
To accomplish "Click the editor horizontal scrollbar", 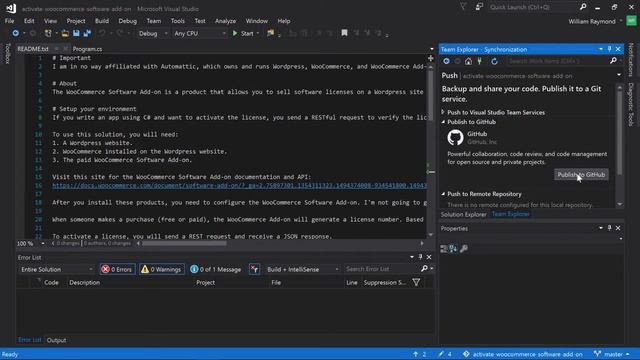I will pyautogui.click(x=184, y=243).
